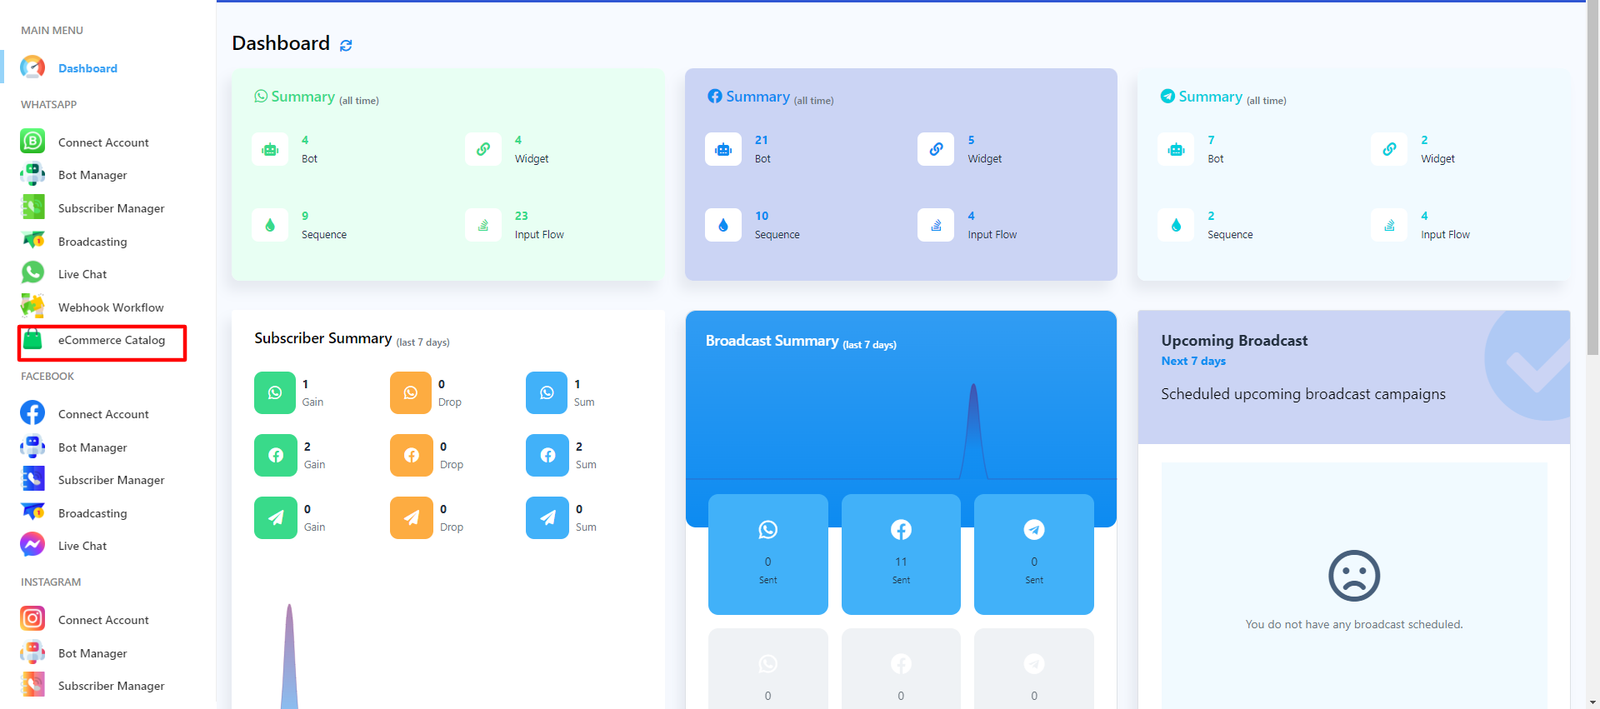Click Facebook 11 Sent broadcast tile
Image resolution: width=1600 pixels, height=709 pixels.
click(x=901, y=554)
